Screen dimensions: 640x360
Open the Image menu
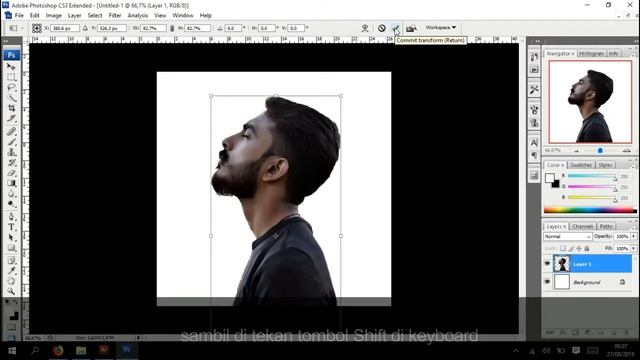53,15
